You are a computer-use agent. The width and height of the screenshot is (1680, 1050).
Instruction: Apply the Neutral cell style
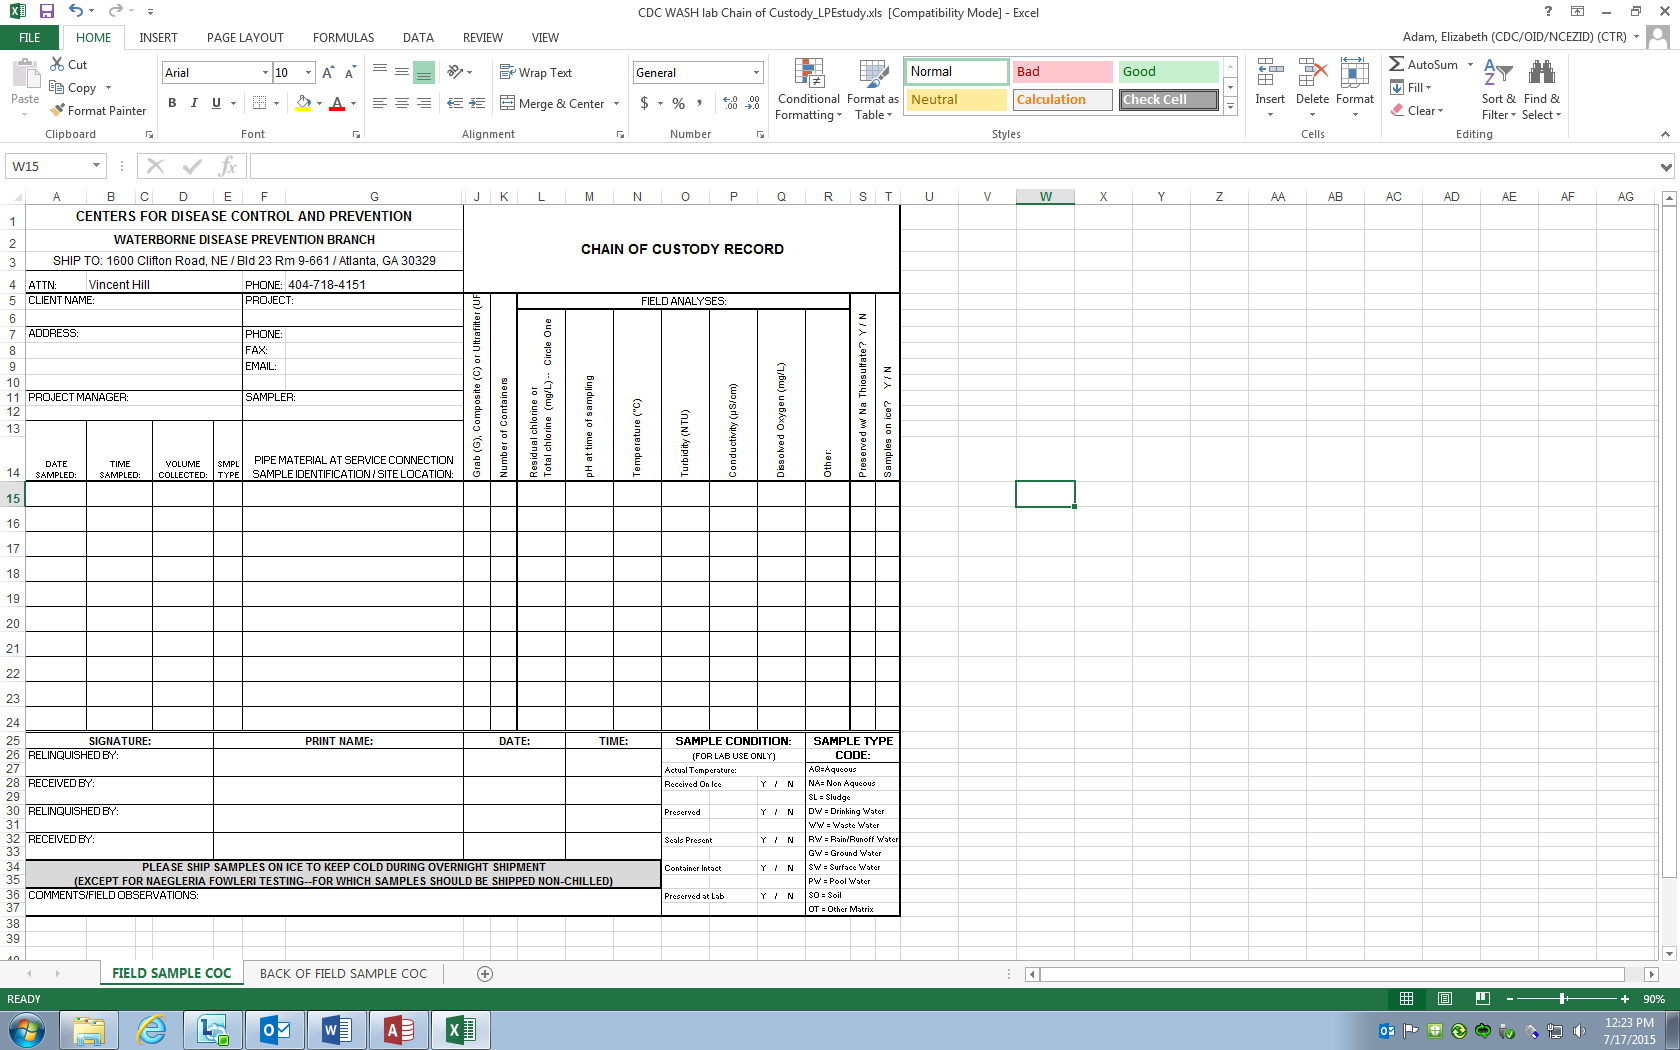[x=956, y=100]
